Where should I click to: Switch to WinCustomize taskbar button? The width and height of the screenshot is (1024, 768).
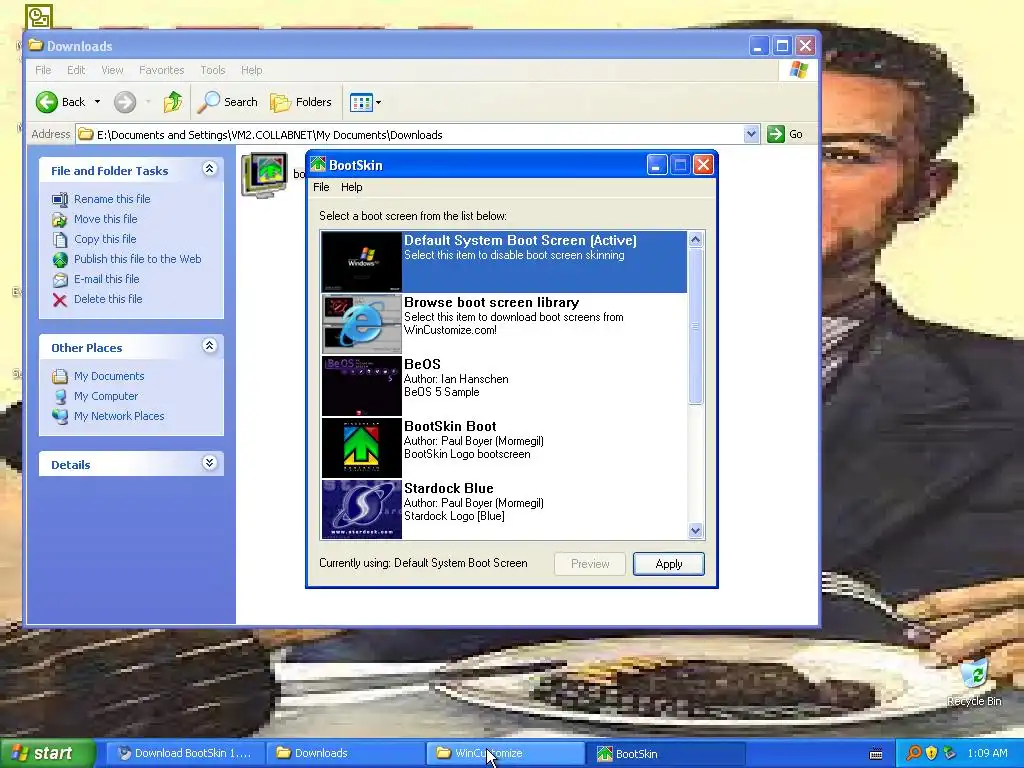504,754
